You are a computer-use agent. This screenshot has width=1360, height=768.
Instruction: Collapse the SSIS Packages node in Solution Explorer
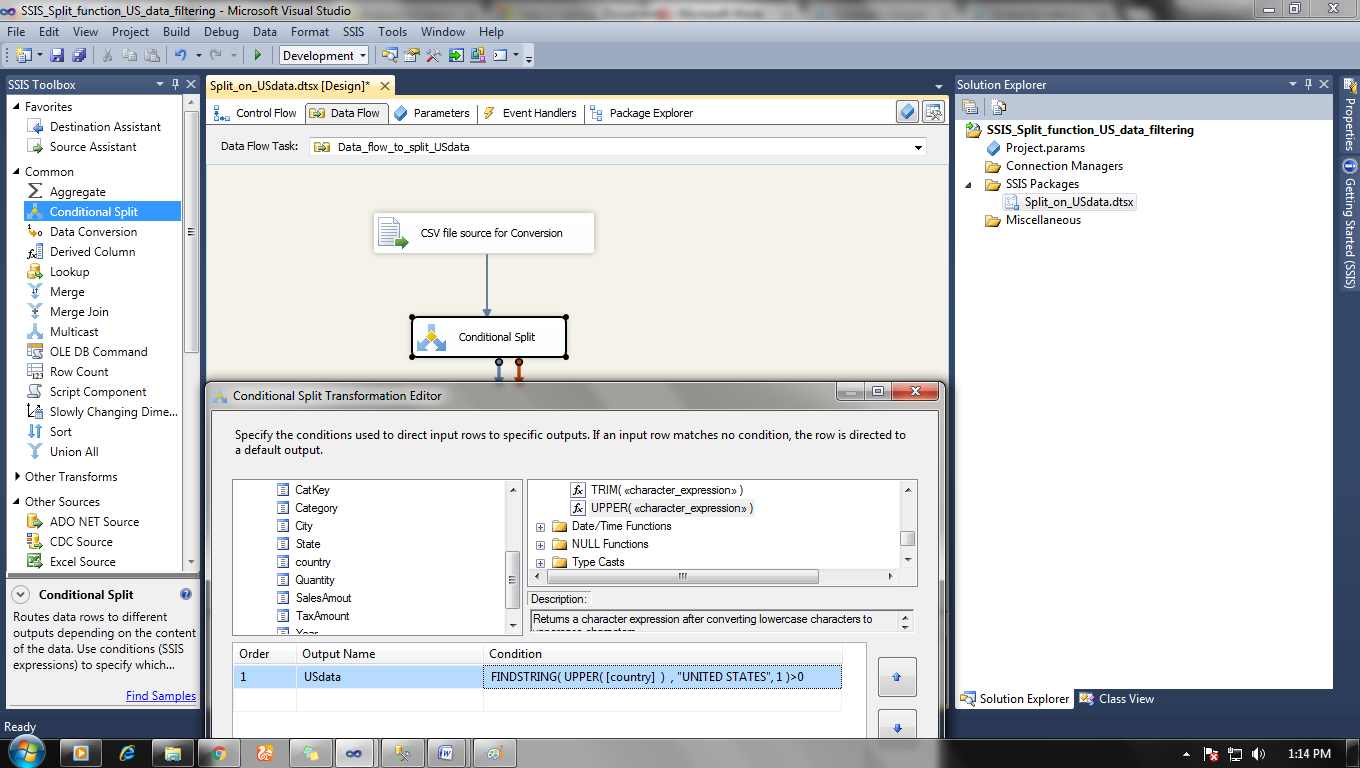(x=968, y=184)
